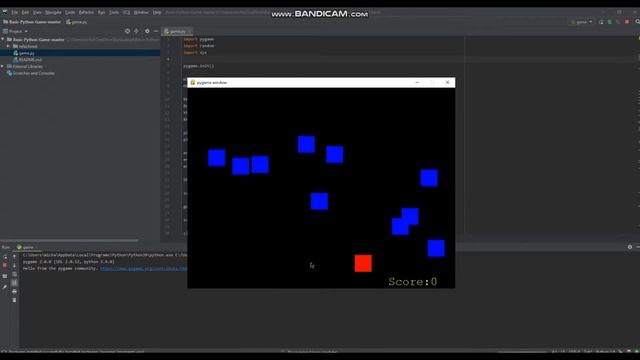Screen dimensions: 640x360
Task: Open the Refactor menu
Action: [86, 13]
